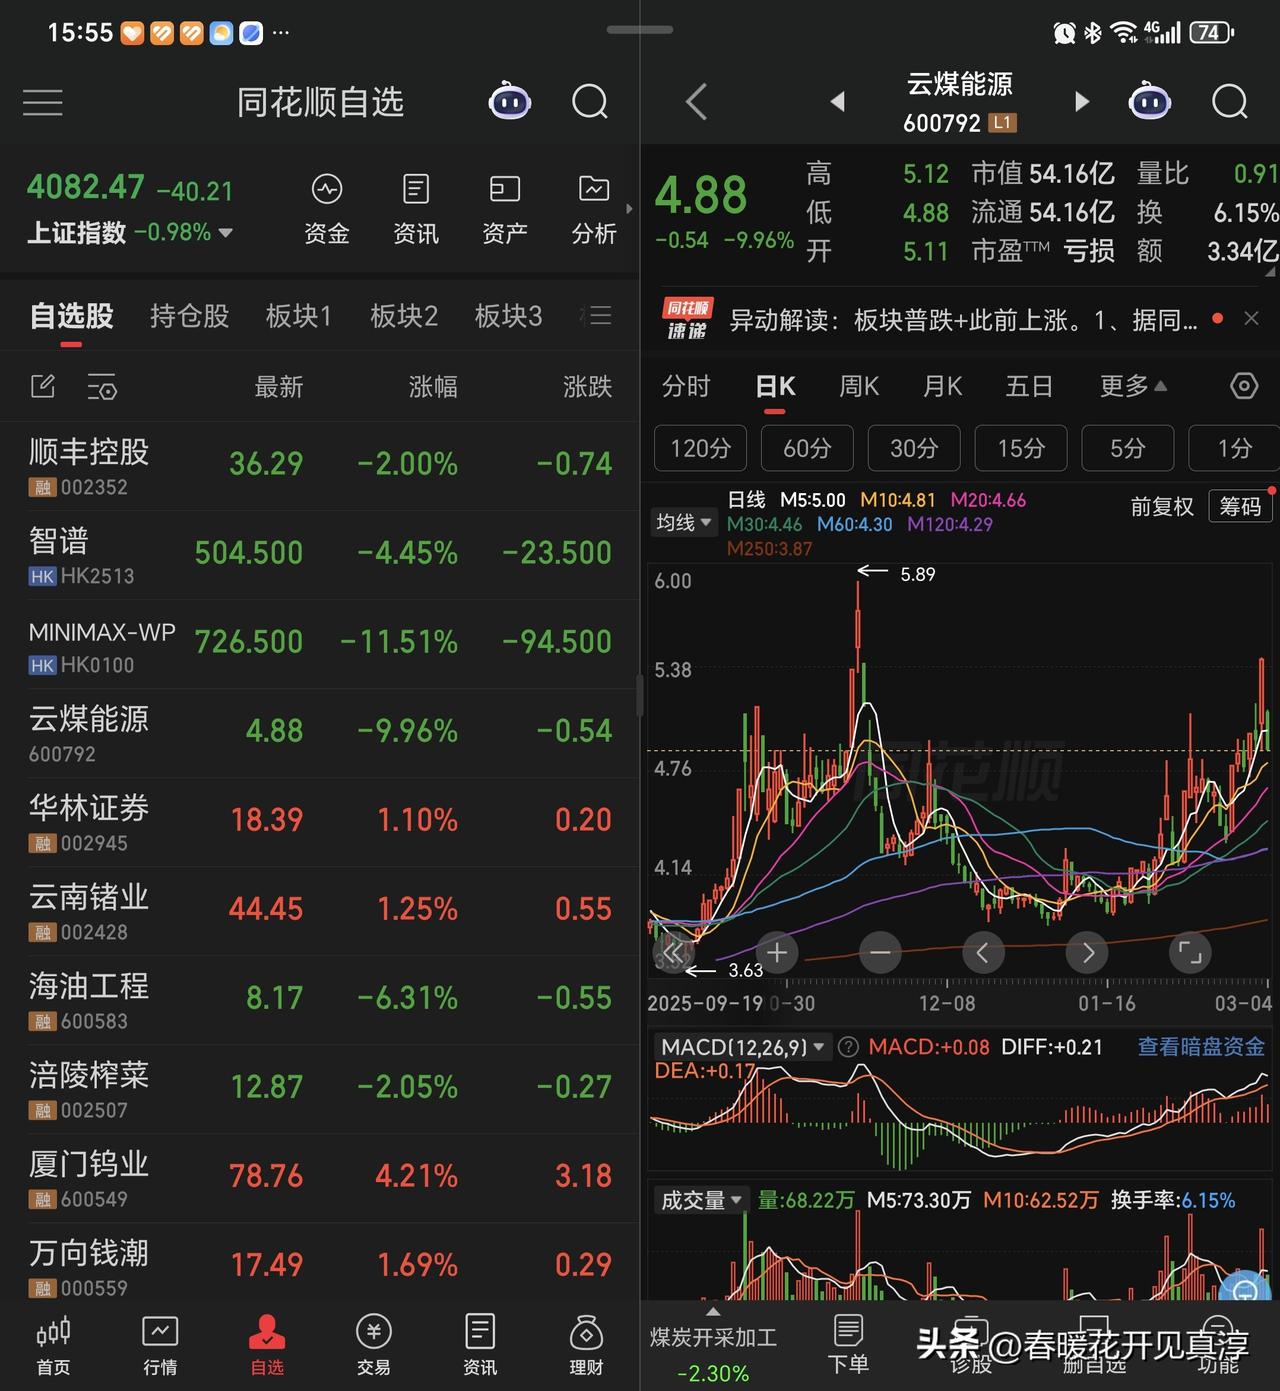This screenshot has width=1280, height=1391.
Task: Zoom out the K-line chart with minus
Action: 880,953
